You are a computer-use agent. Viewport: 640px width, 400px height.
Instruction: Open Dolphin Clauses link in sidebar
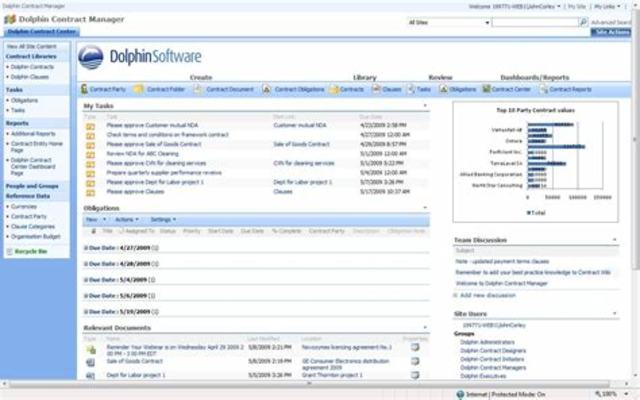30,77
